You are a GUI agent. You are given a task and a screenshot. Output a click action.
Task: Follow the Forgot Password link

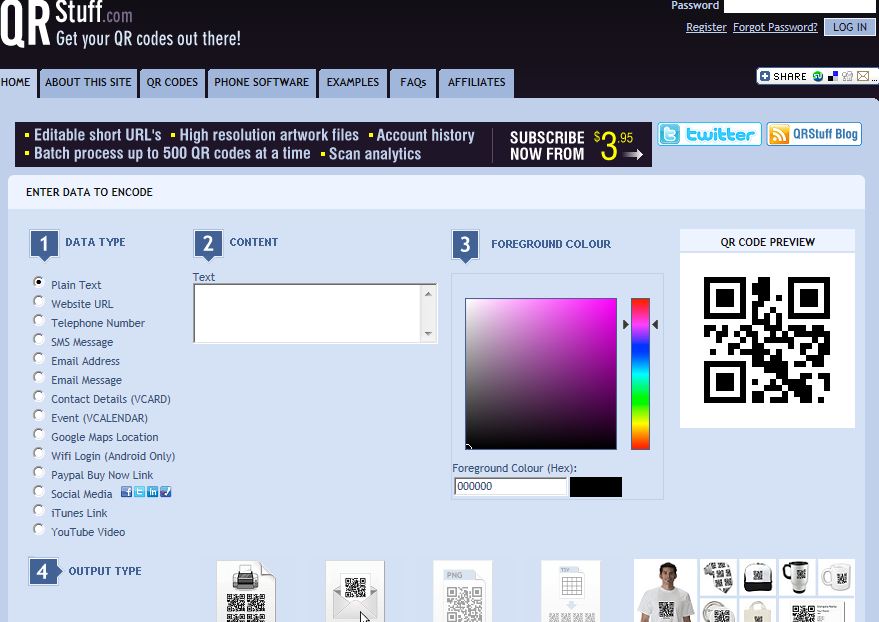coord(775,27)
